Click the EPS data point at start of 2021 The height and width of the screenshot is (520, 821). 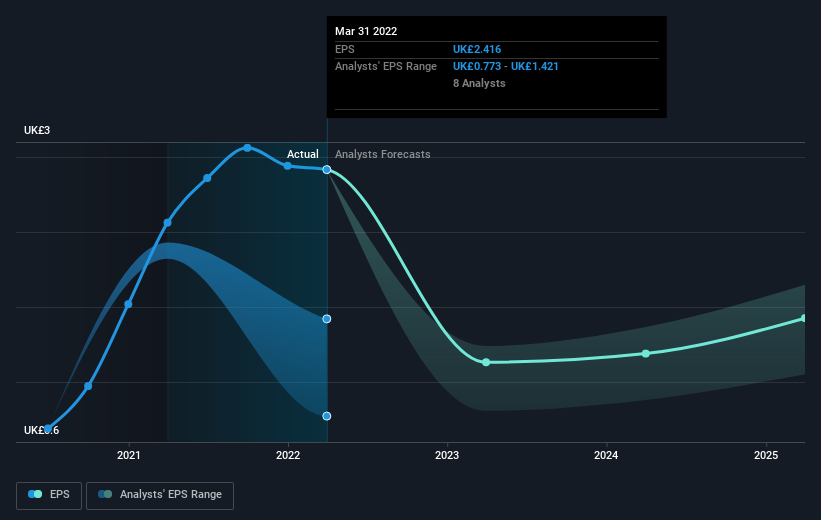click(128, 304)
